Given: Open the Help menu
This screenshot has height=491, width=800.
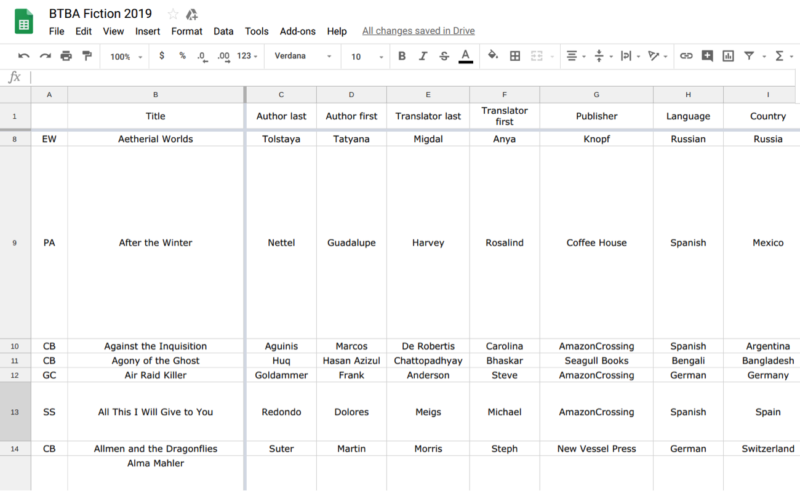Looking at the screenshot, I should pos(337,31).
